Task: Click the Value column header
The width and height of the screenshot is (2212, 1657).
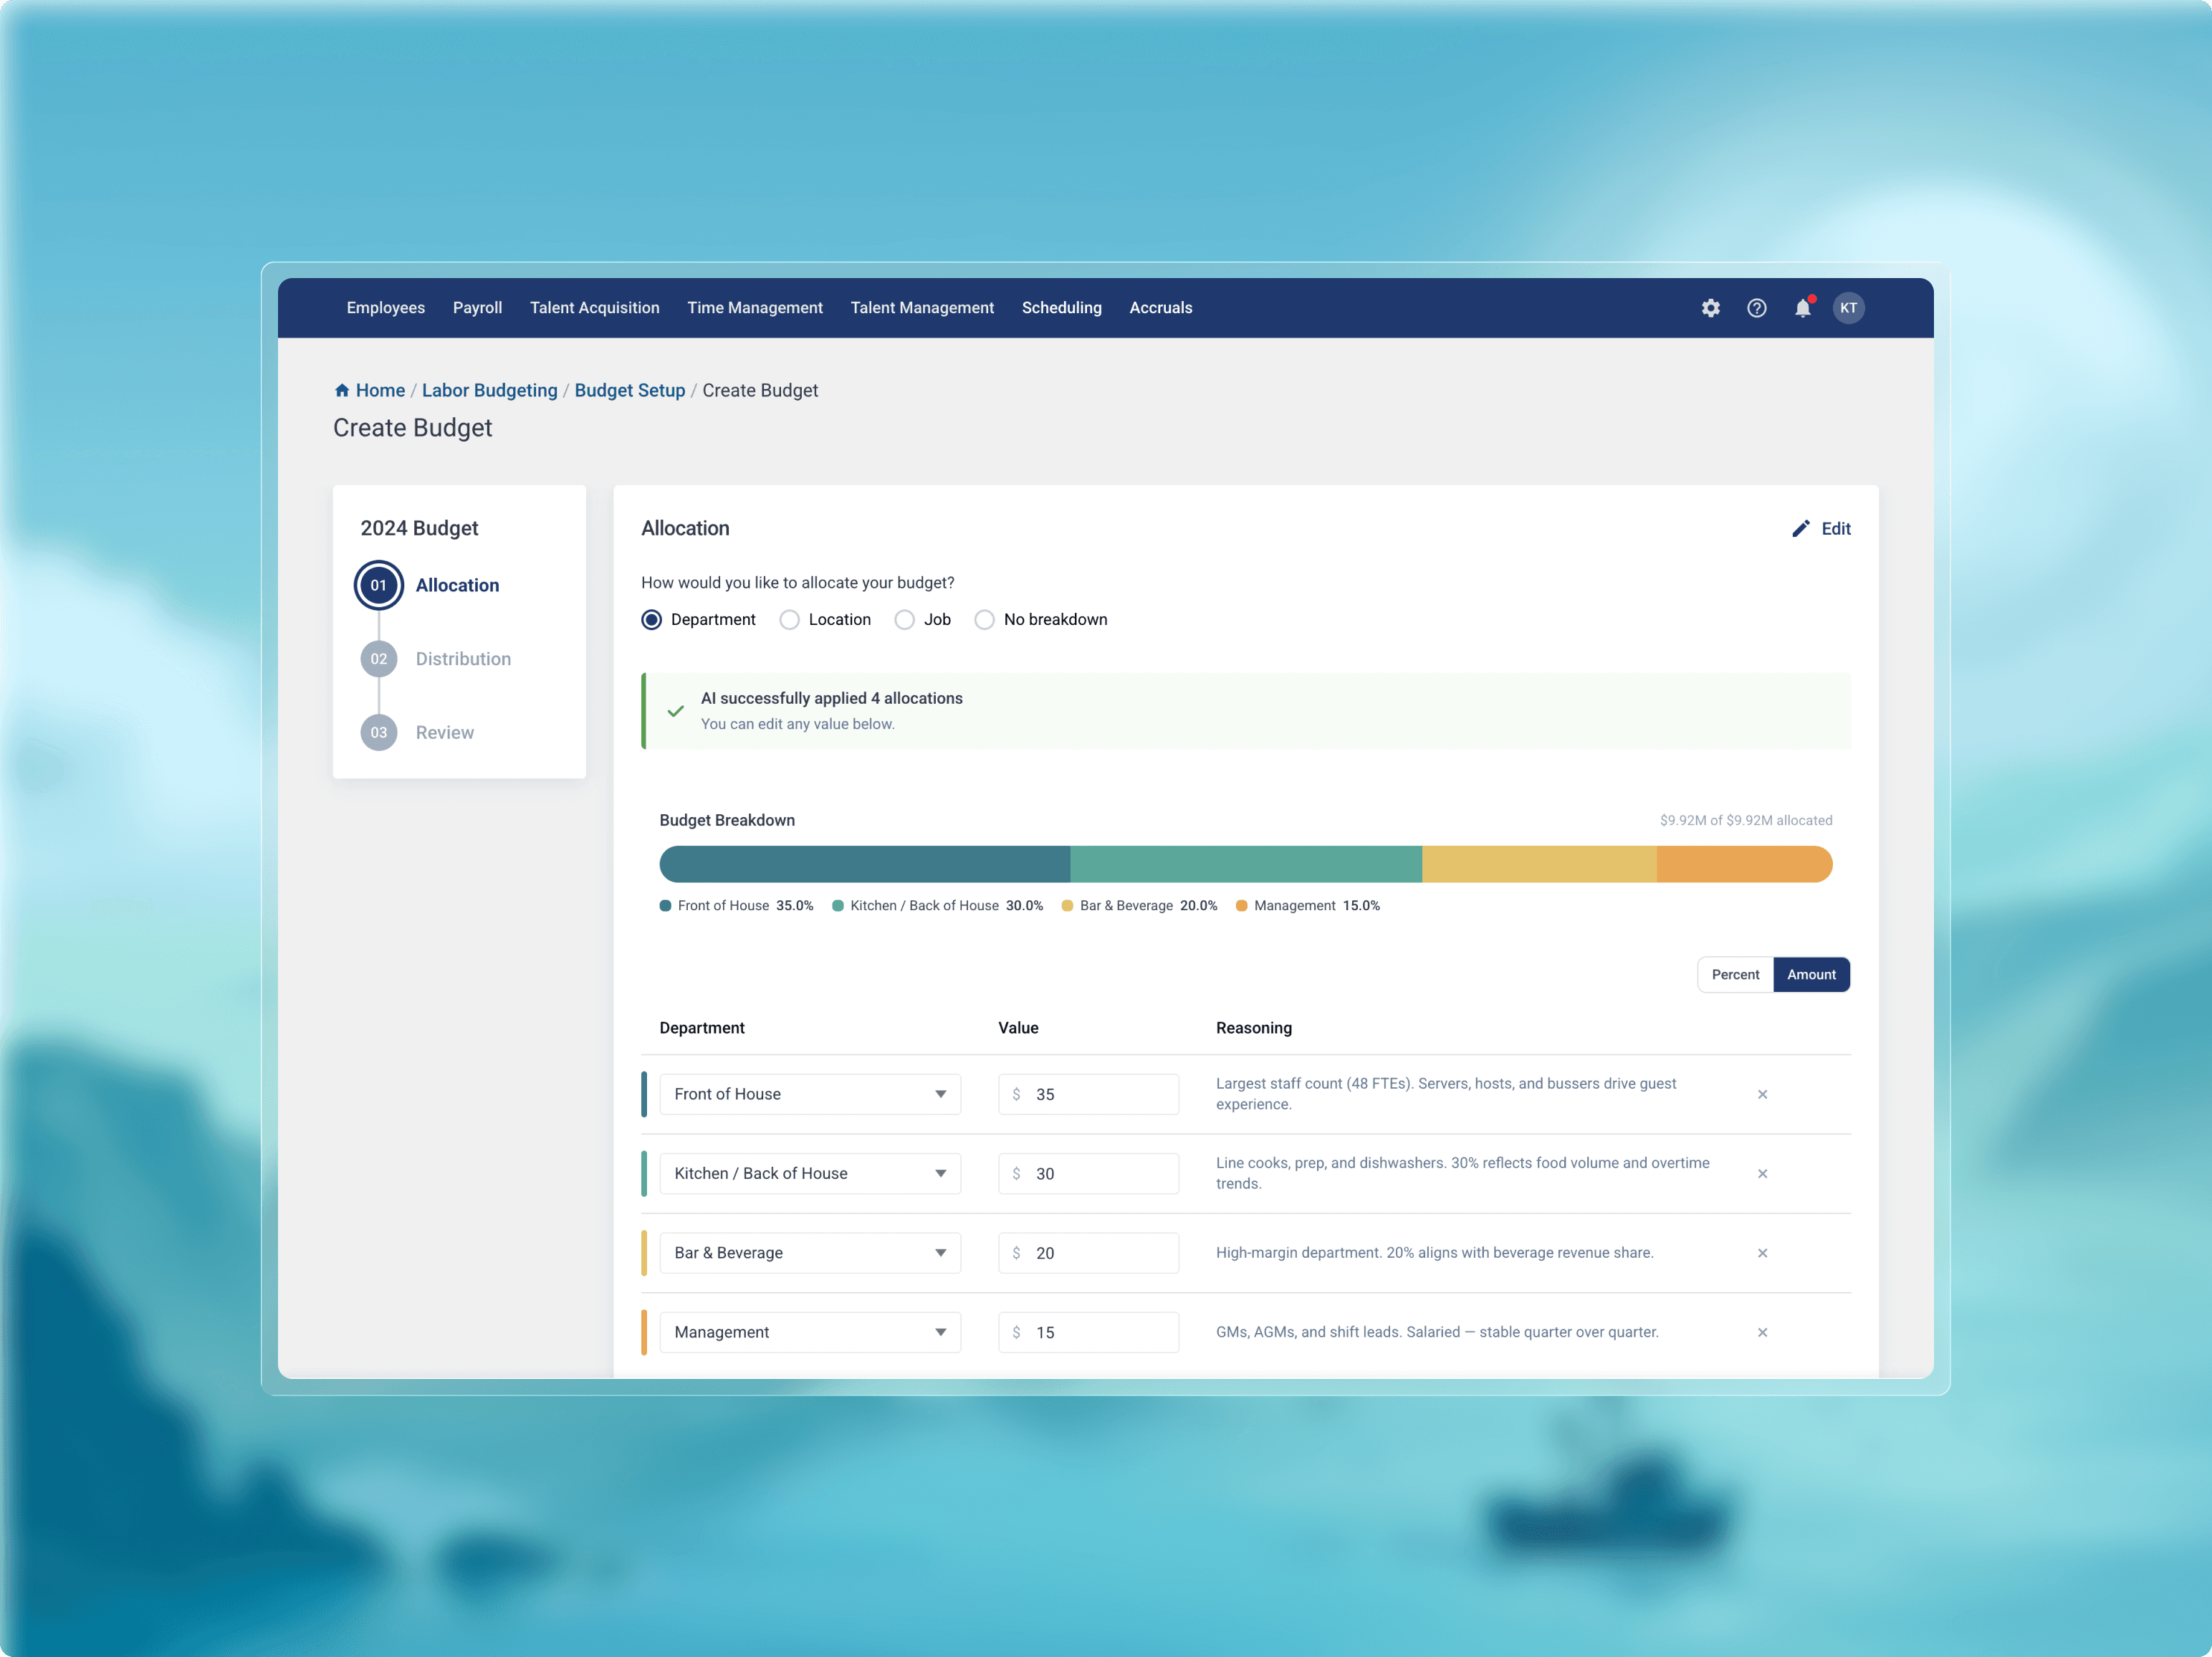Action: click(x=1018, y=1028)
